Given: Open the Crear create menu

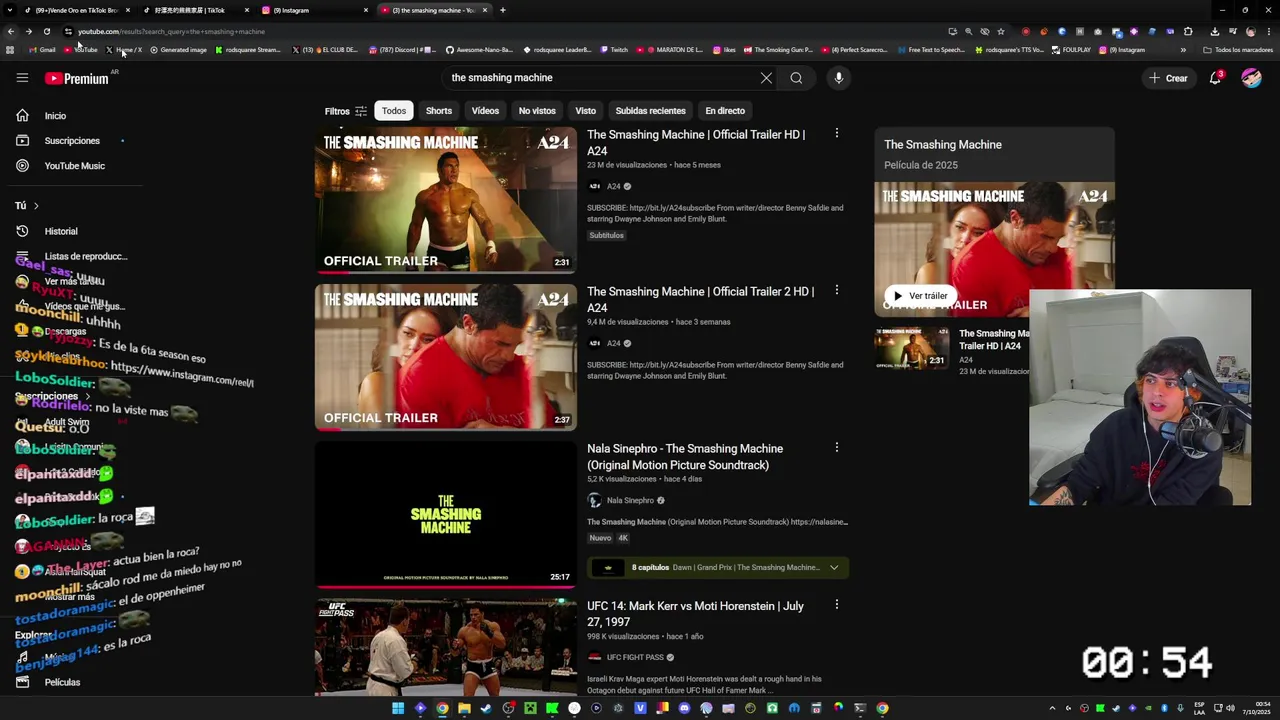Looking at the screenshot, I should click(1168, 78).
